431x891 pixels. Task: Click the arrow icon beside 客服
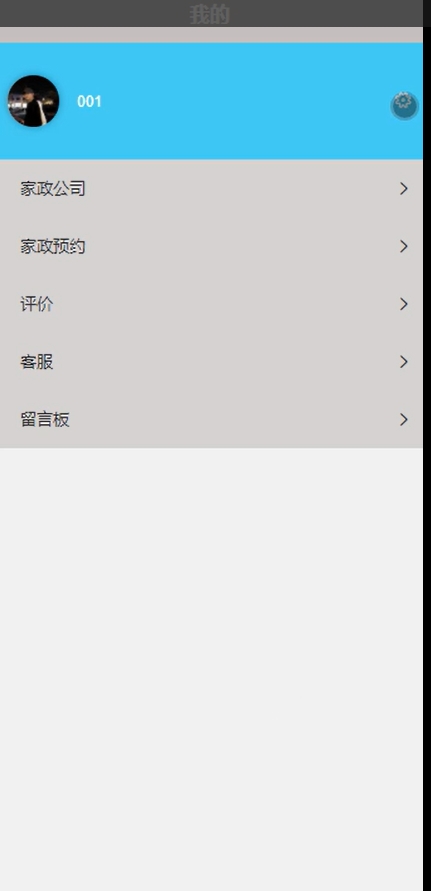(404, 362)
